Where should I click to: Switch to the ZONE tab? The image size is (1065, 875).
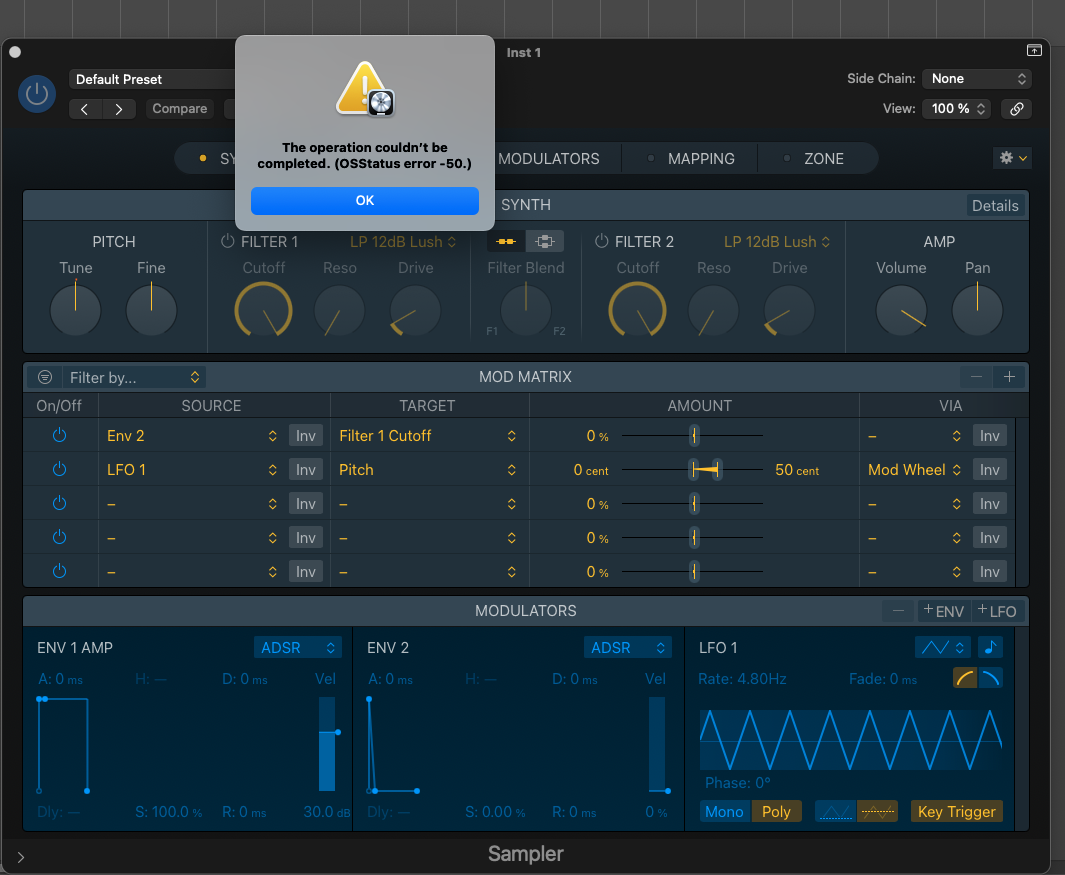(823, 158)
